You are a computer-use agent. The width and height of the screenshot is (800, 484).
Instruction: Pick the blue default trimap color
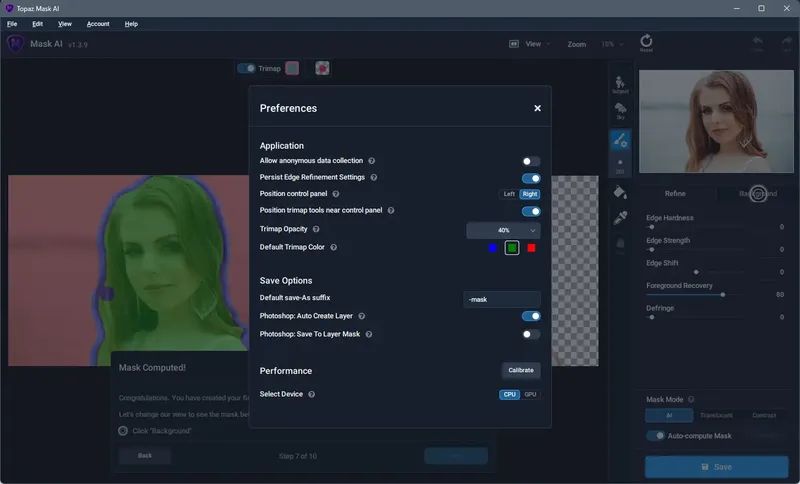pyautogui.click(x=492, y=248)
